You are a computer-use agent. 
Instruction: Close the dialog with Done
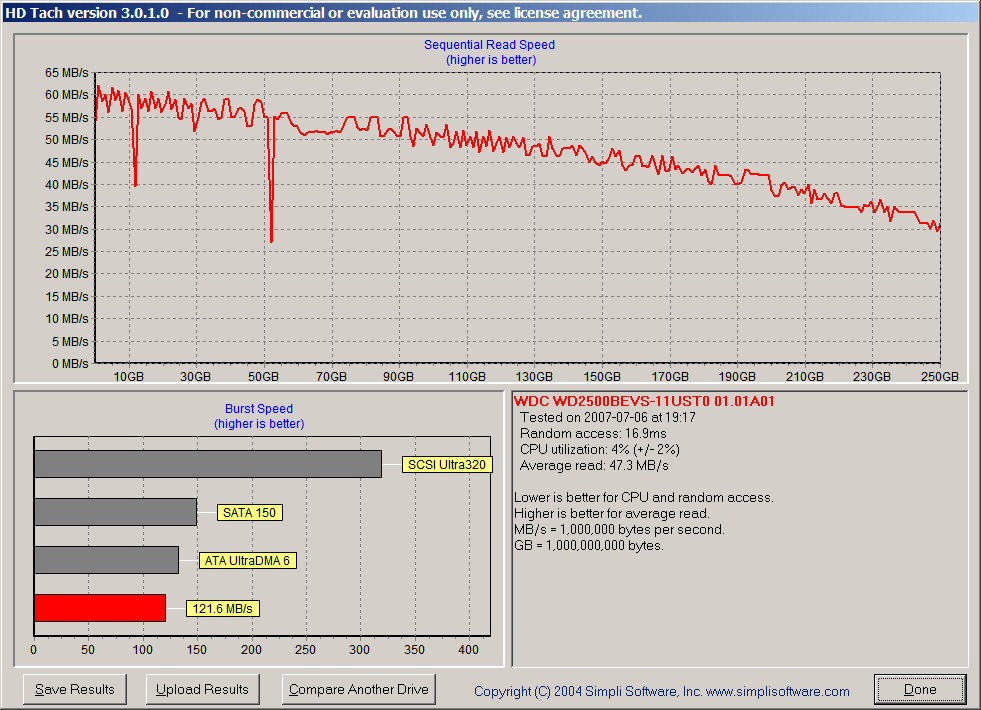coord(920,689)
